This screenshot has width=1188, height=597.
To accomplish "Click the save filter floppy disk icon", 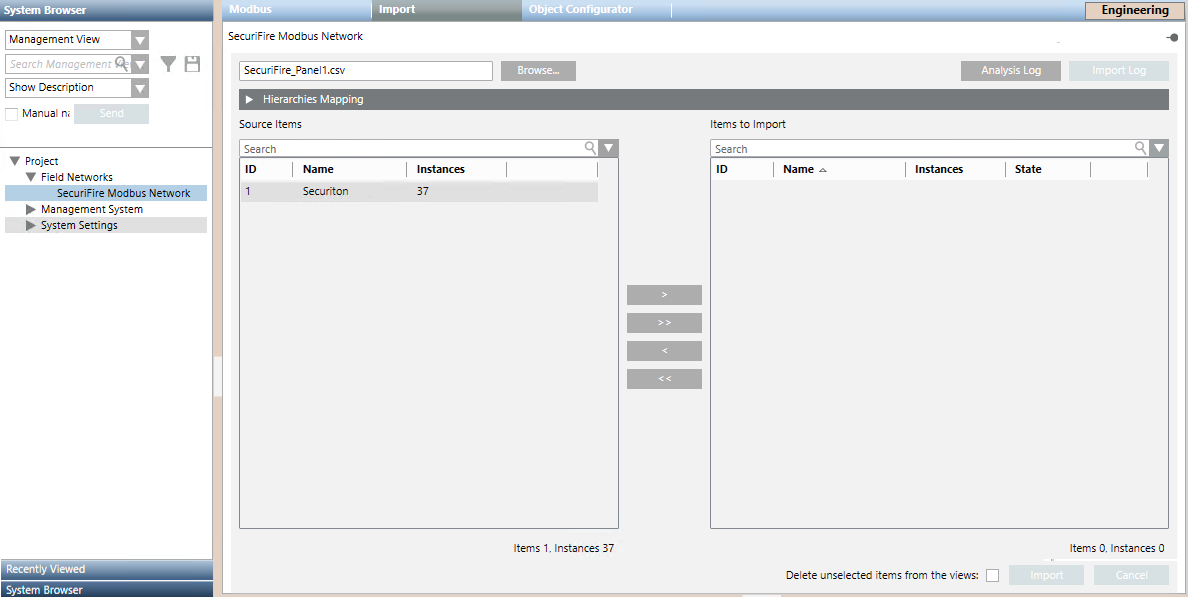I will click(x=191, y=63).
